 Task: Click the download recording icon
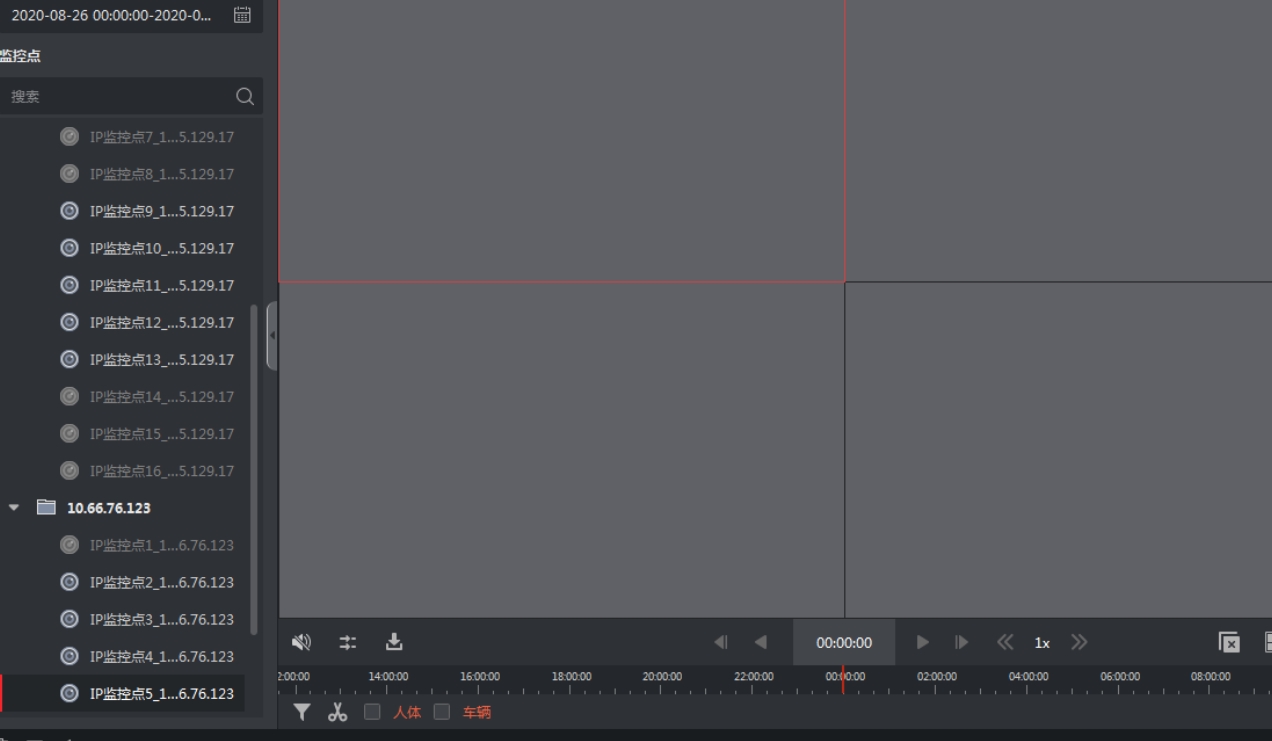click(x=394, y=642)
